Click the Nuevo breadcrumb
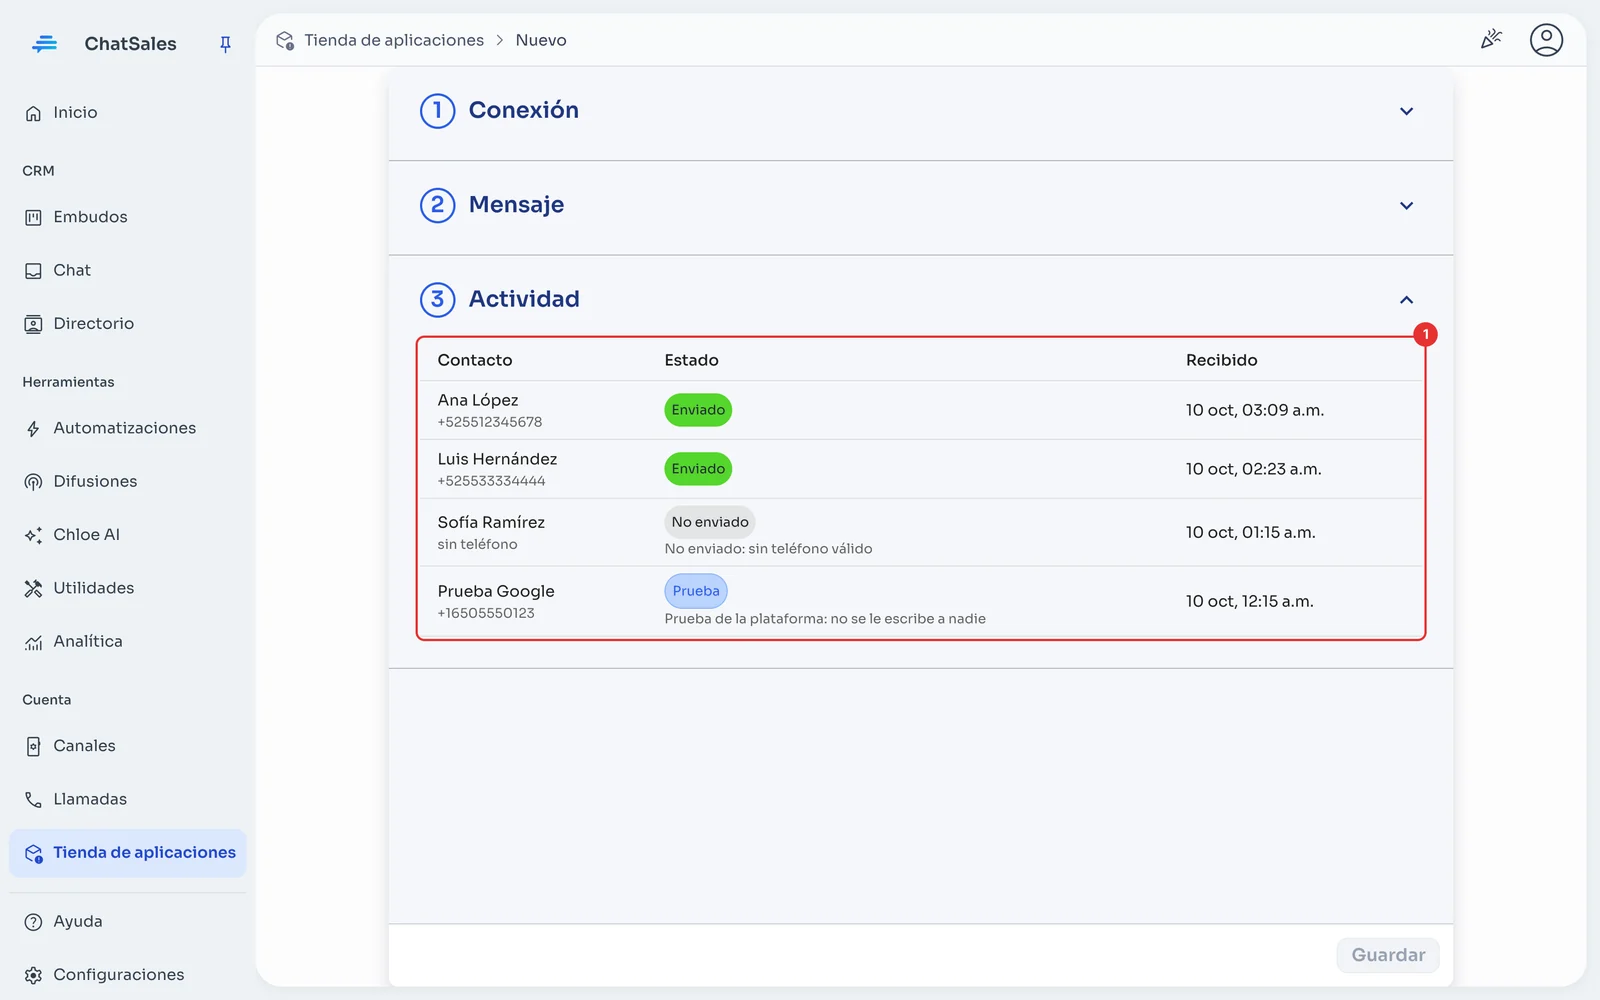Viewport: 1600px width, 1000px height. tap(541, 40)
